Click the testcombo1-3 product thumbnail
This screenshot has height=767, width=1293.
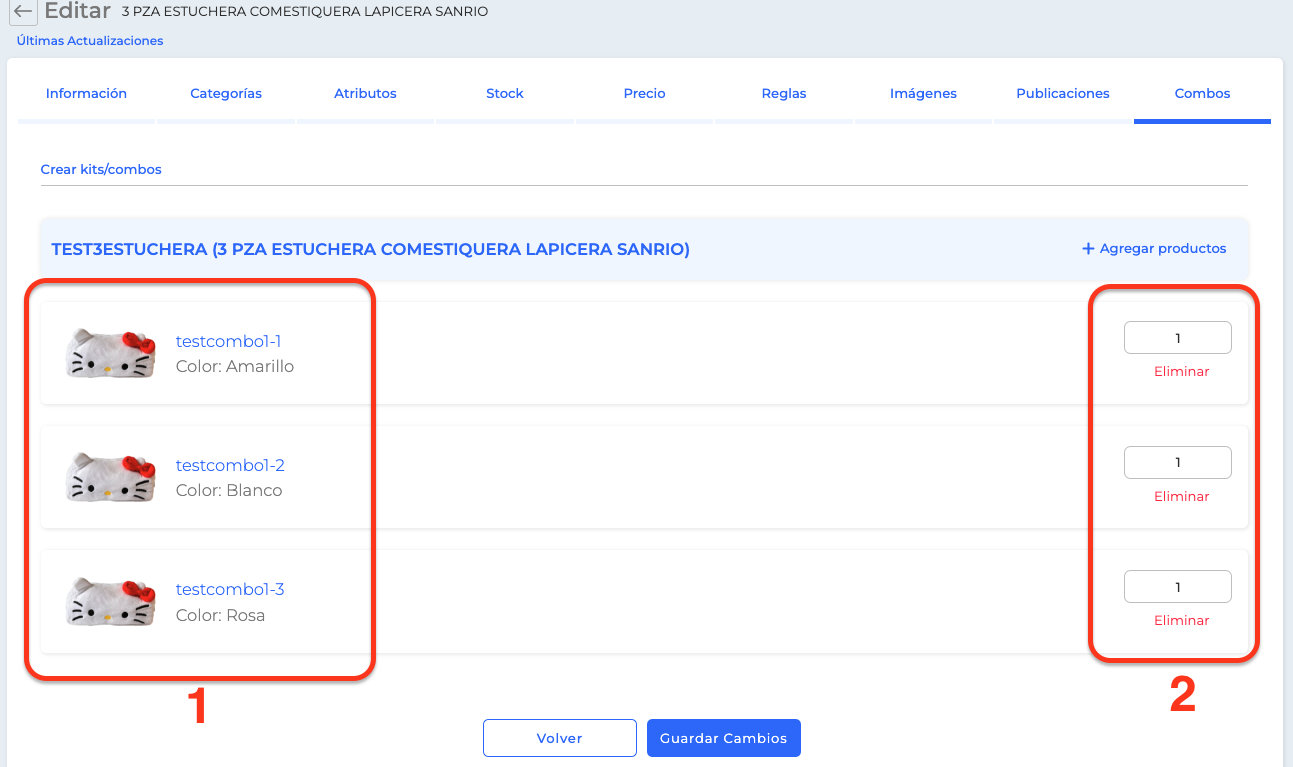110,601
